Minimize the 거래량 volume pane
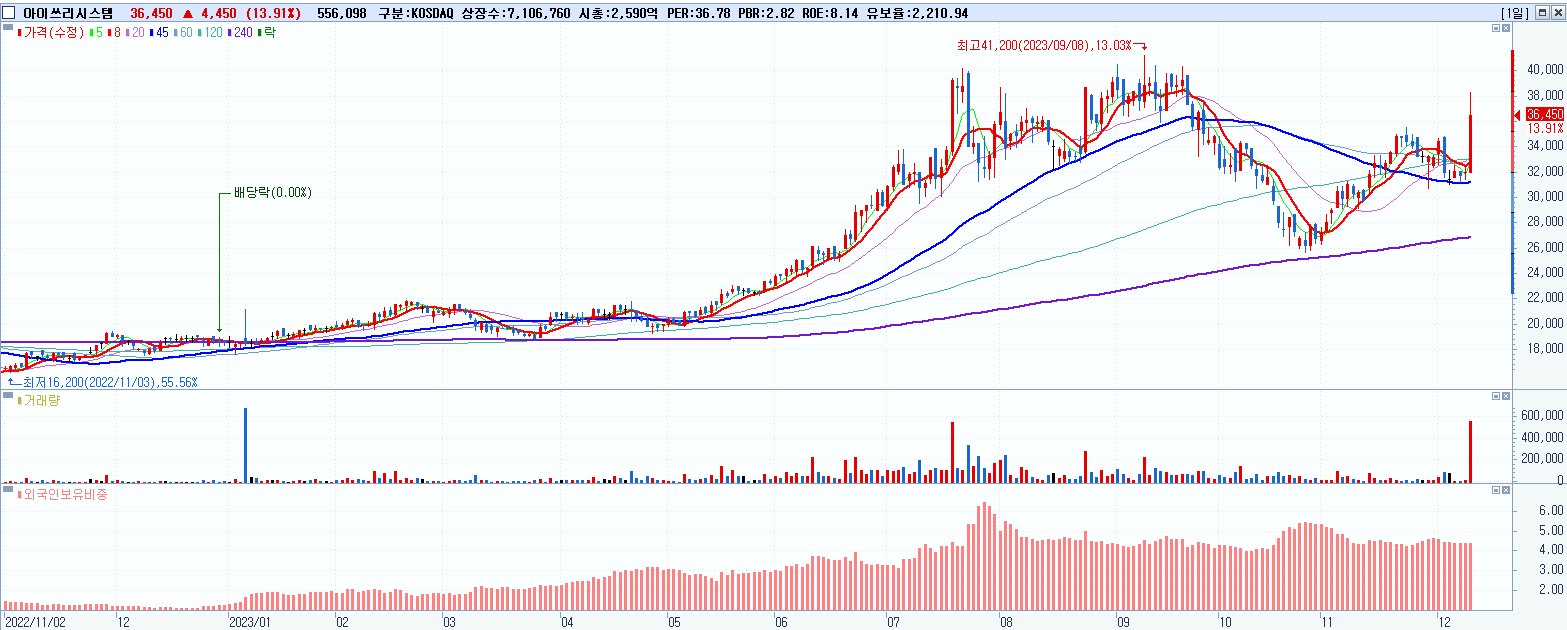The image size is (1567, 630). point(1495,397)
